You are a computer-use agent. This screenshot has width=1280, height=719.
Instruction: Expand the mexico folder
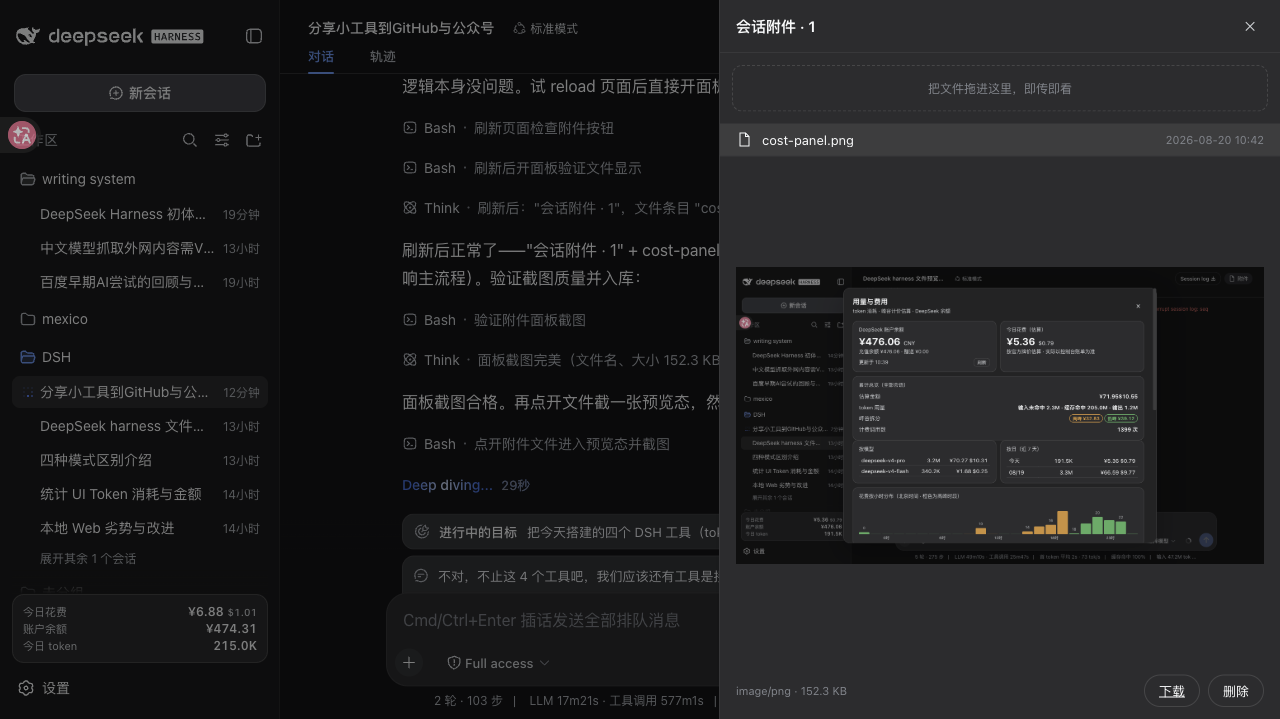click(140, 319)
